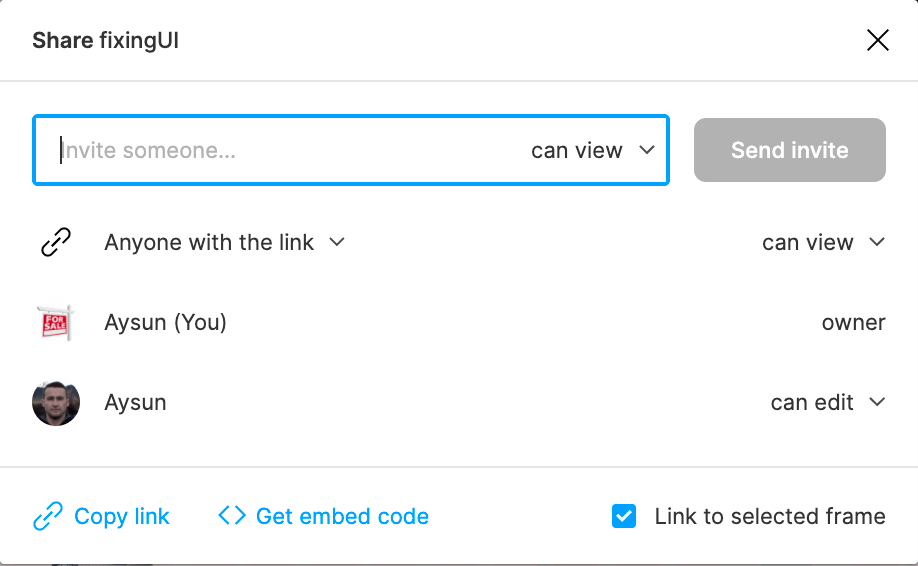Screen dimensions: 918x566
Task: Click the For Sale avatar of Aysun (You)
Action: click(x=56, y=323)
